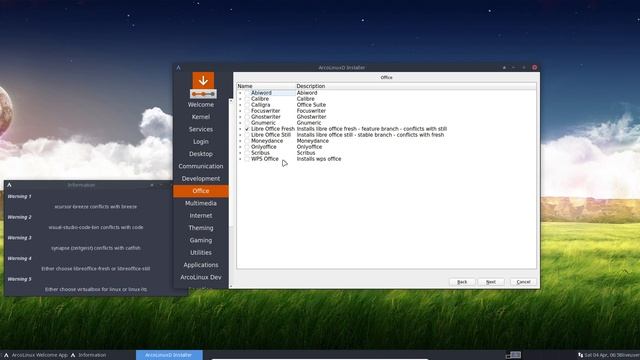Enable the Scribus checkbox
Viewport: 640px width, 360px height.
pyautogui.click(x=247, y=153)
